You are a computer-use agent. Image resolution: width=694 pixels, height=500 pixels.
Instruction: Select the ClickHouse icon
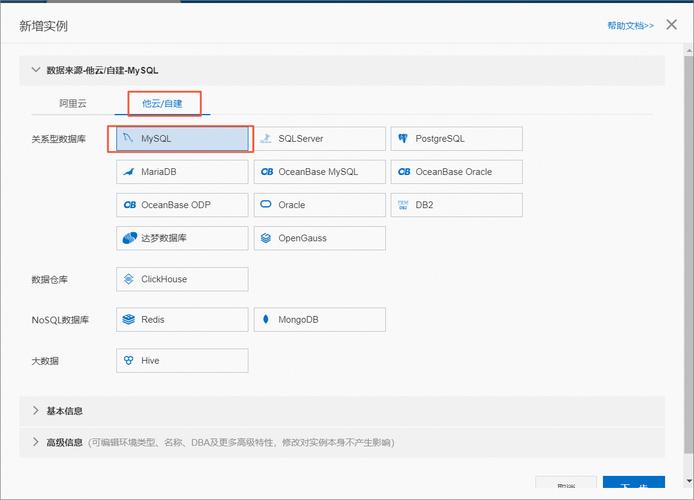pos(128,279)
